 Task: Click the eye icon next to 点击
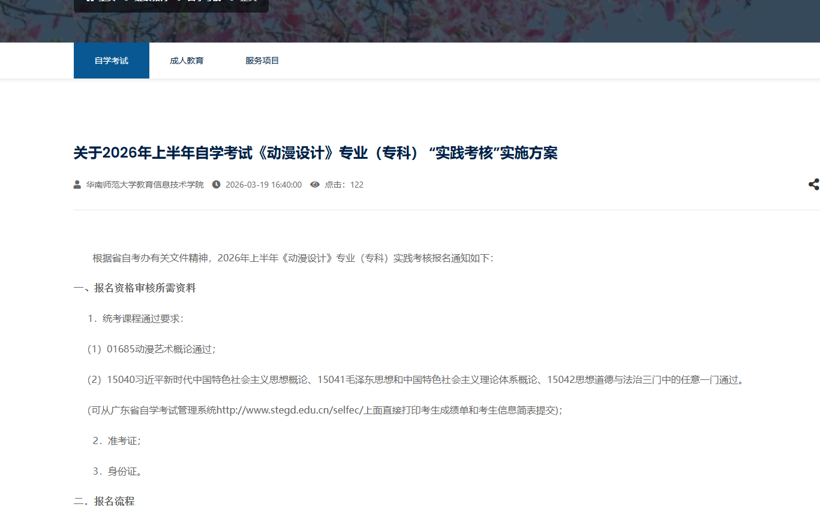click(315, 185)
